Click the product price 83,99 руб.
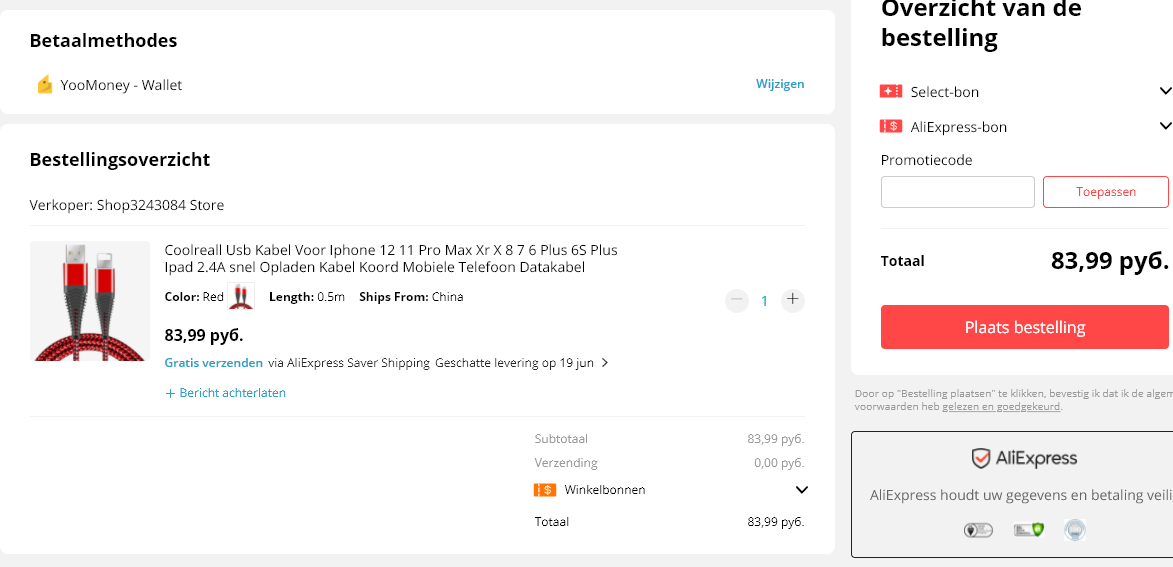 (203, 334)
